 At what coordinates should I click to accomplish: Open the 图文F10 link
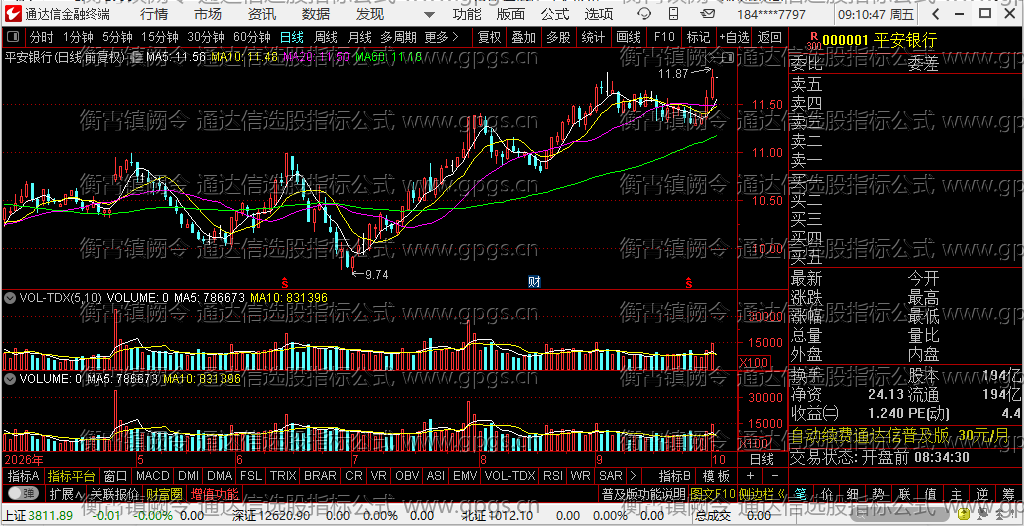(712, 492)
